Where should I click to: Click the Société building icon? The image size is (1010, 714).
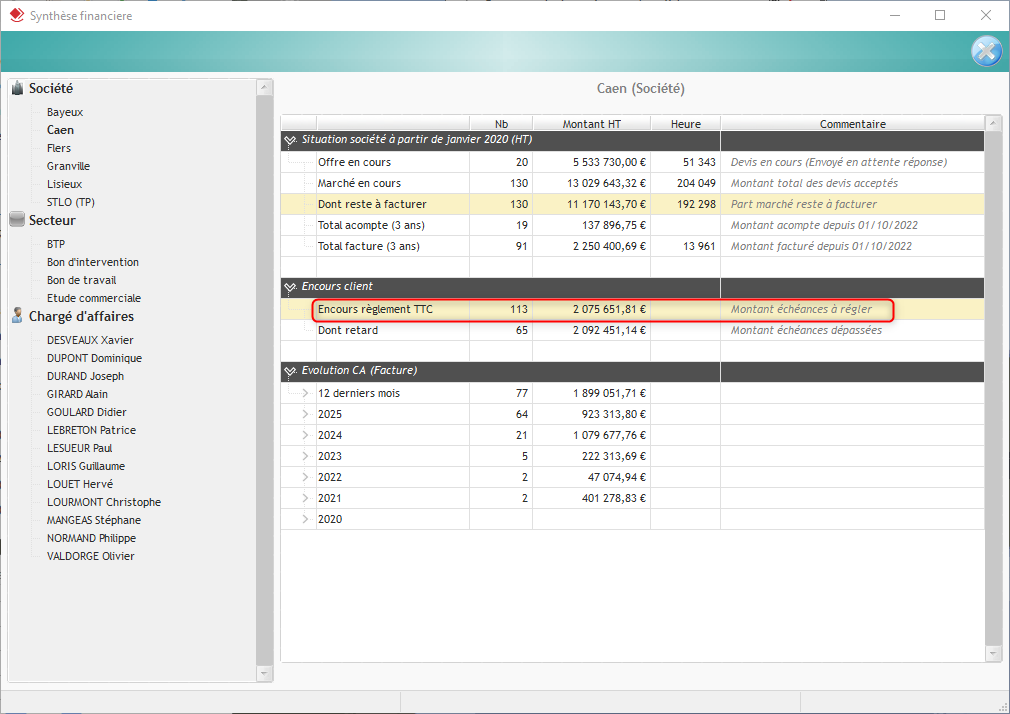tap(17, 89)
